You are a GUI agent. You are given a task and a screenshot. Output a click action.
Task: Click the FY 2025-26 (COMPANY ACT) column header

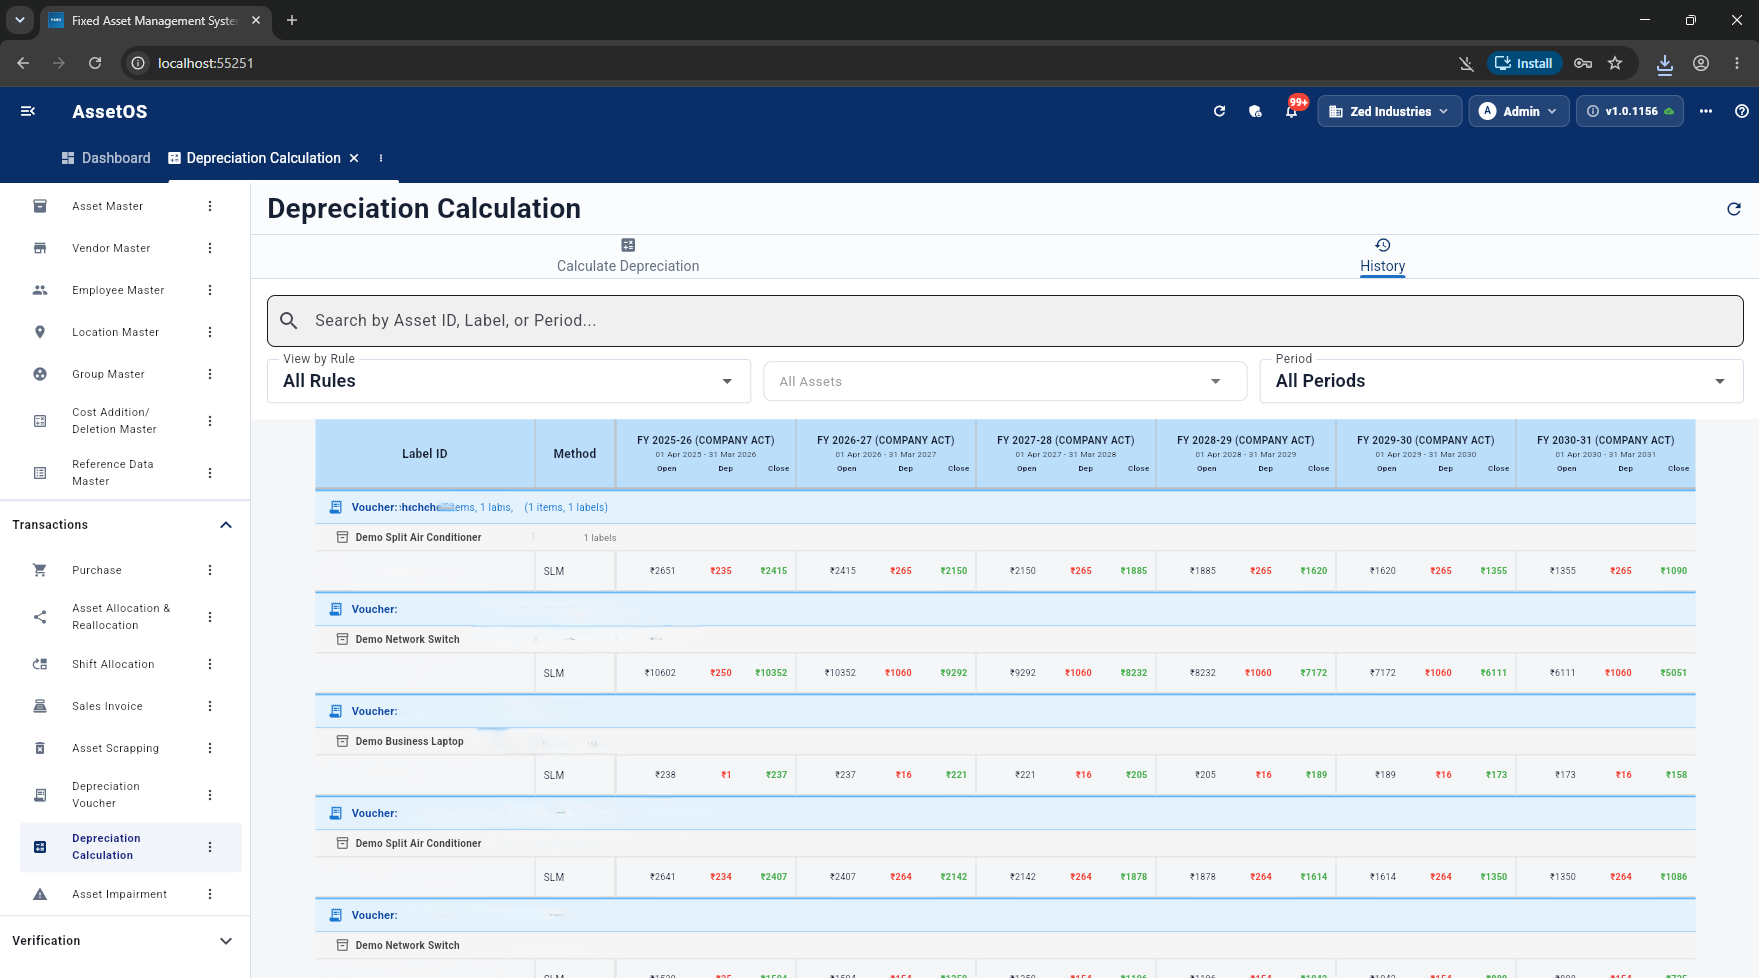[706, 454]
